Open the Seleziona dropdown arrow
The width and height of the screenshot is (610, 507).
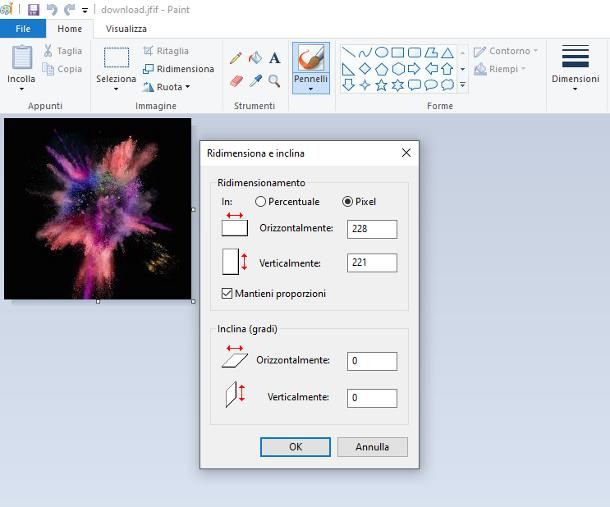[x=116, y=89]
